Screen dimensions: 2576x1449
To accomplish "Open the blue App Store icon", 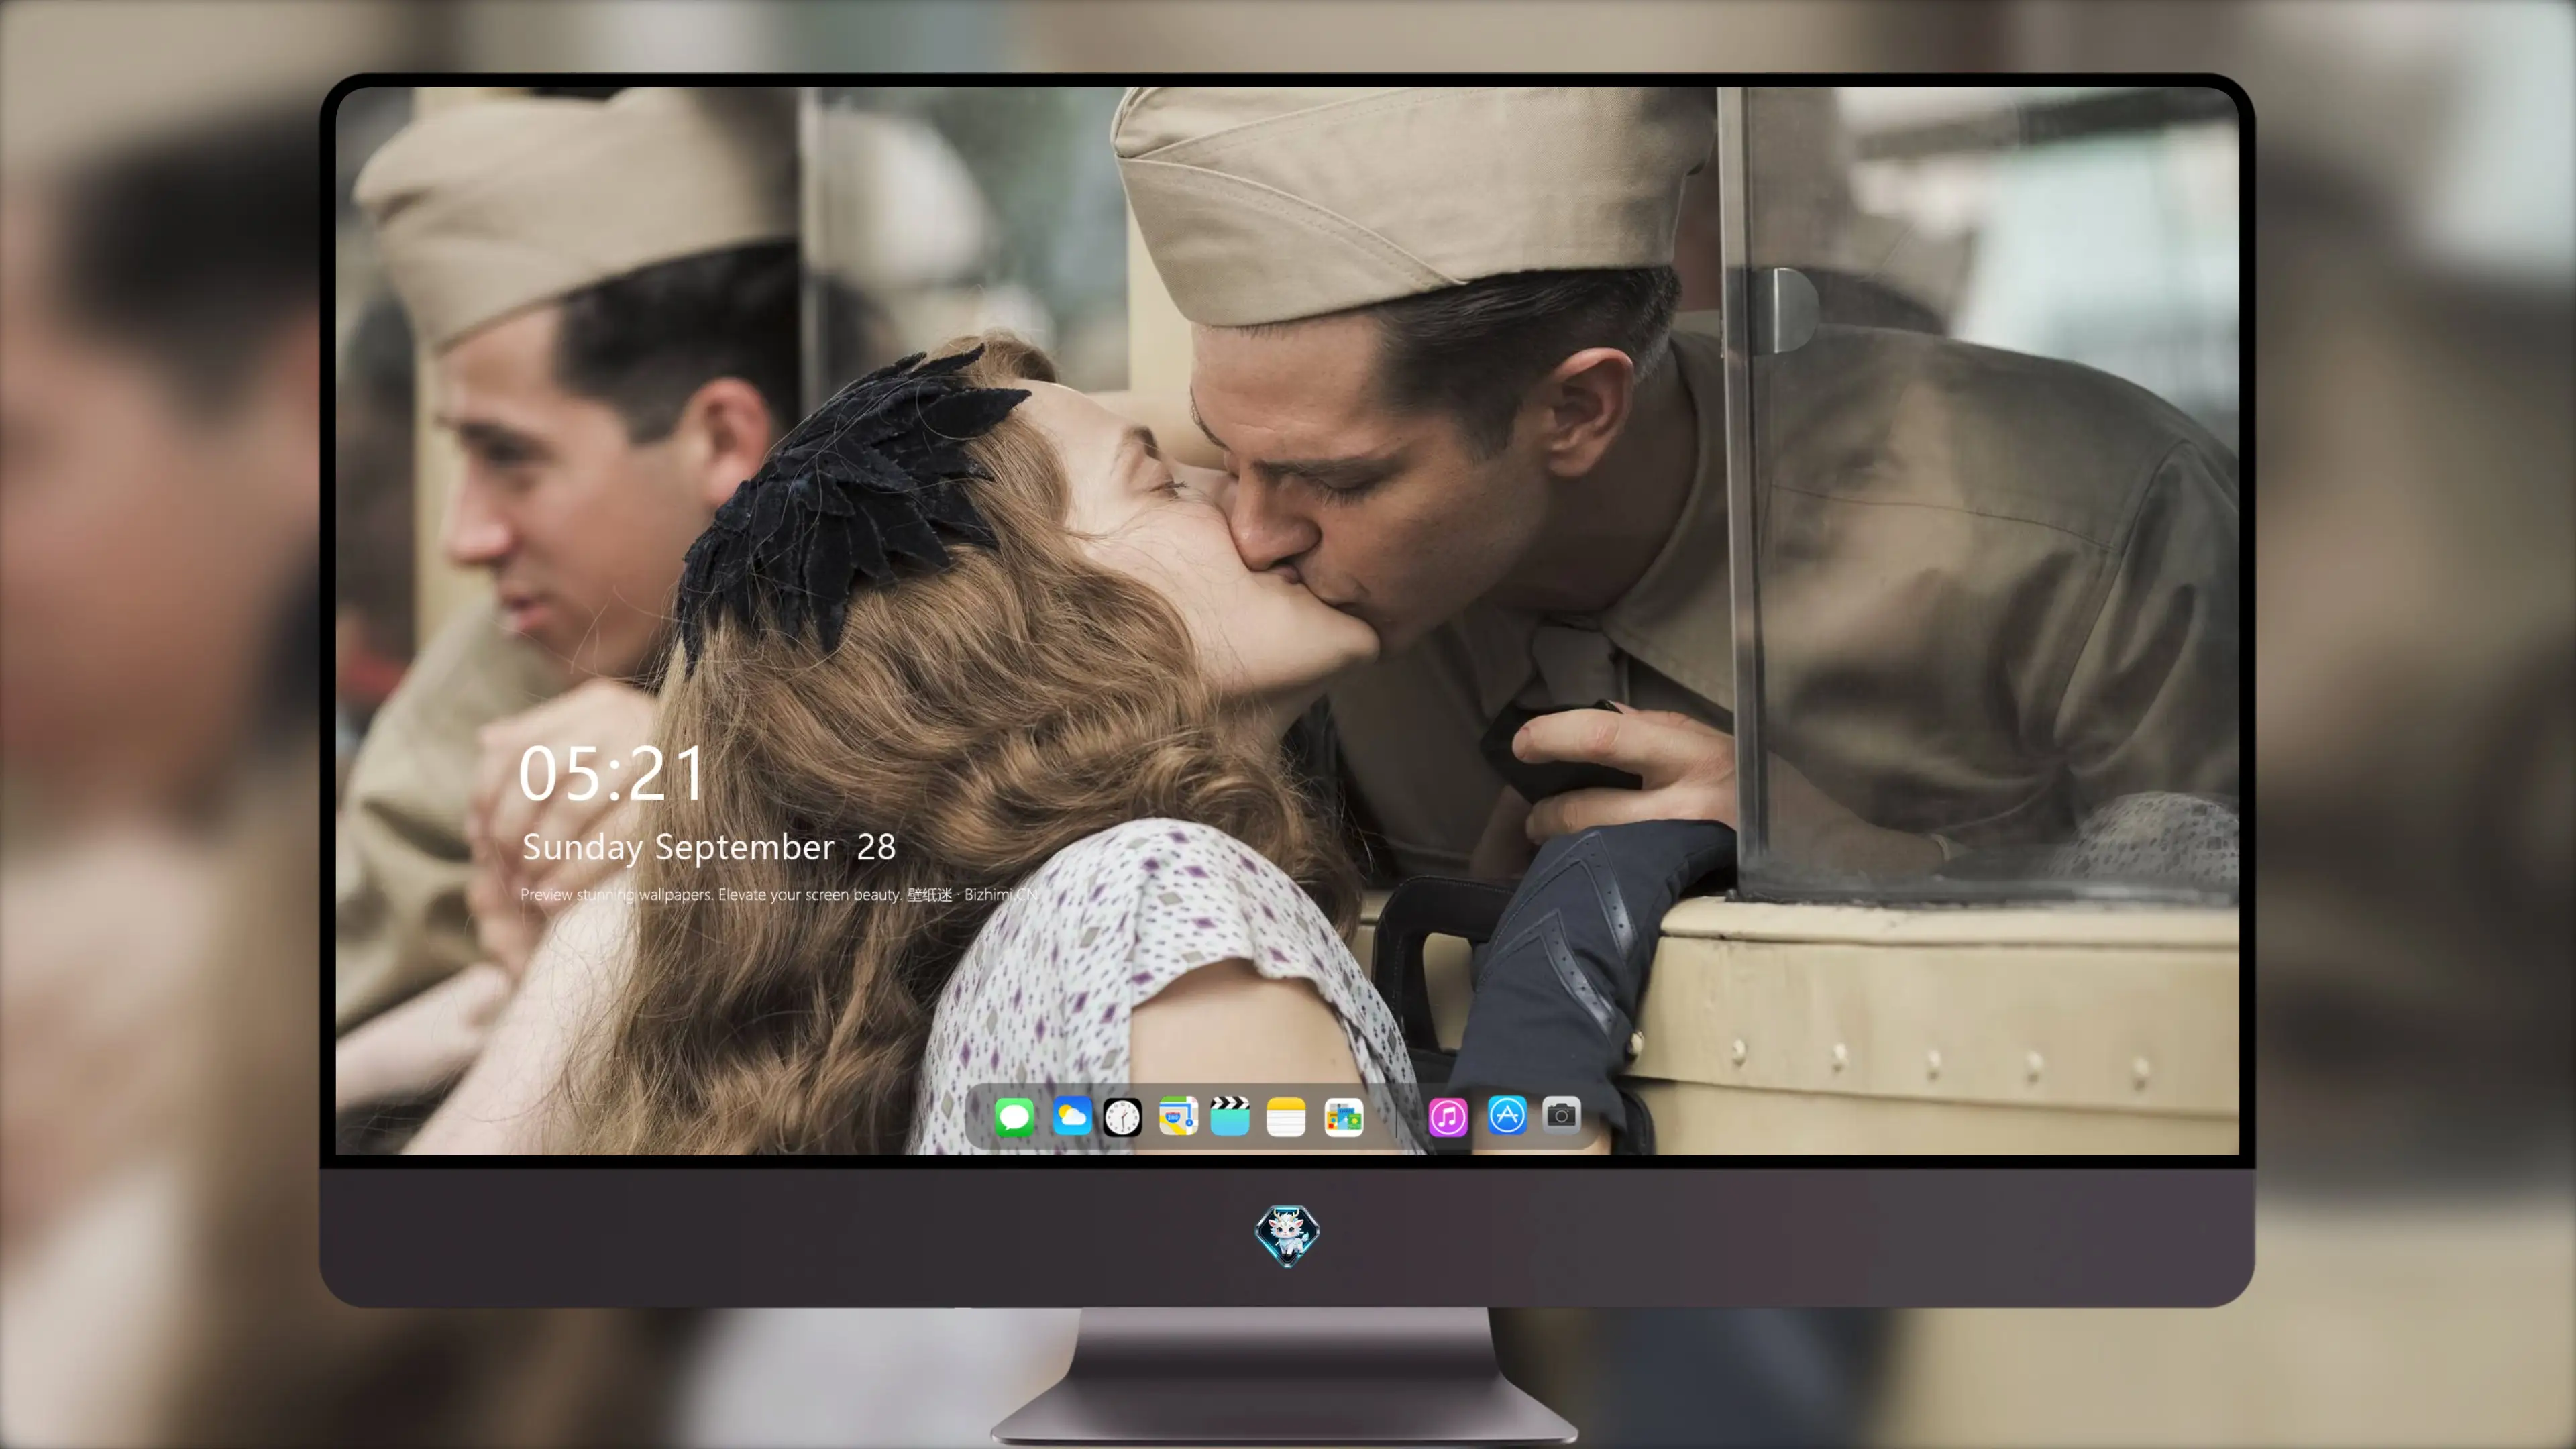I will coord(1507,1116).
